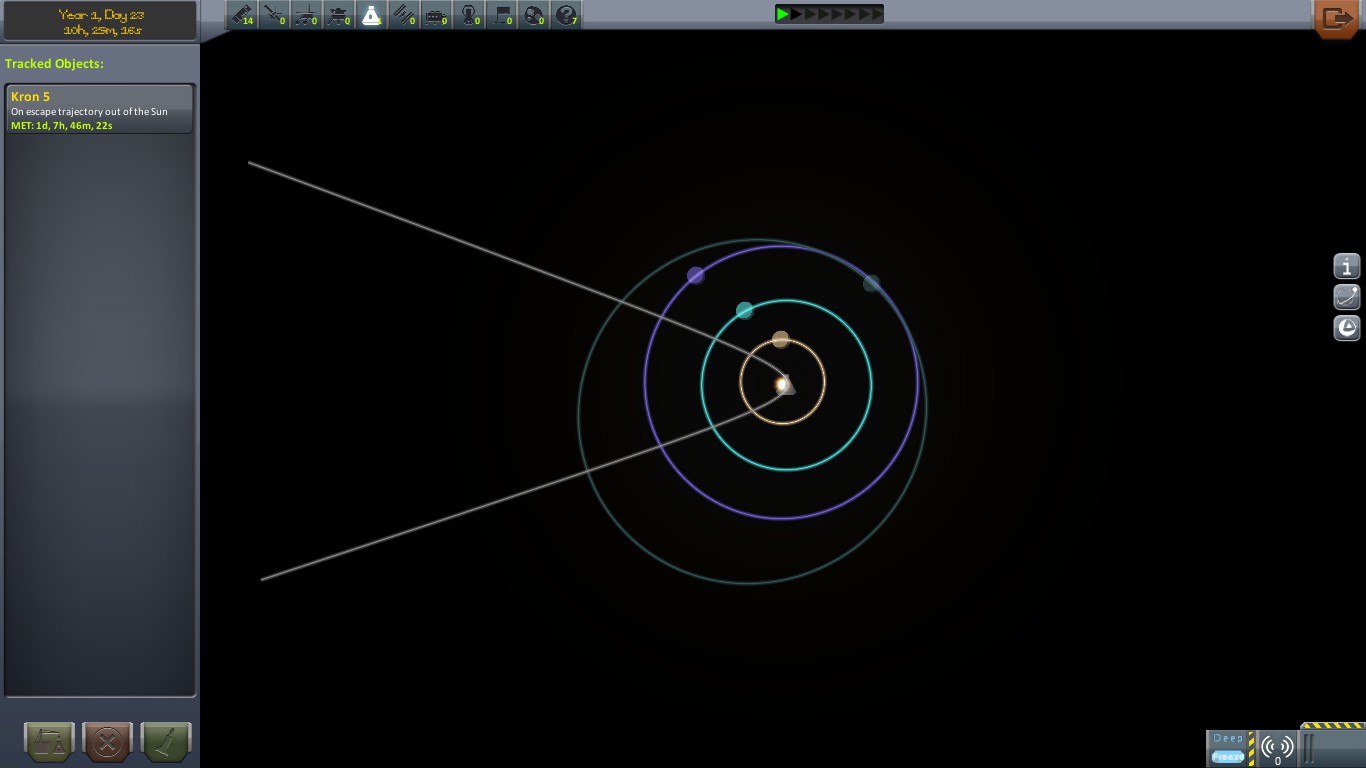1366x768 pixels.
Task: Click the "Tracked Objects:" heading
Action: click(x=54, y=64)
